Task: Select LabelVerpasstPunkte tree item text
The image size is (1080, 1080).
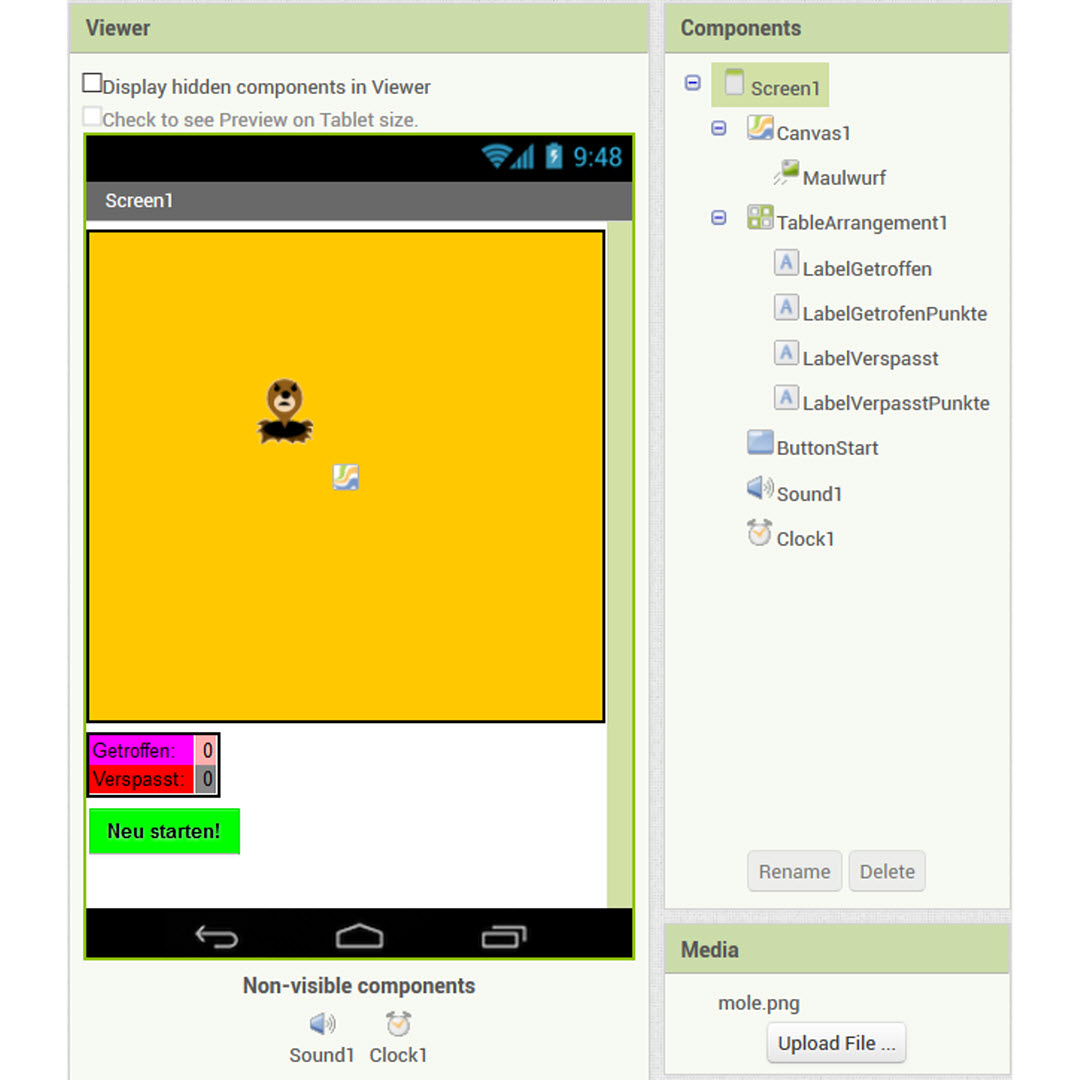Action: pyautogui.click(x=896, y=403)
